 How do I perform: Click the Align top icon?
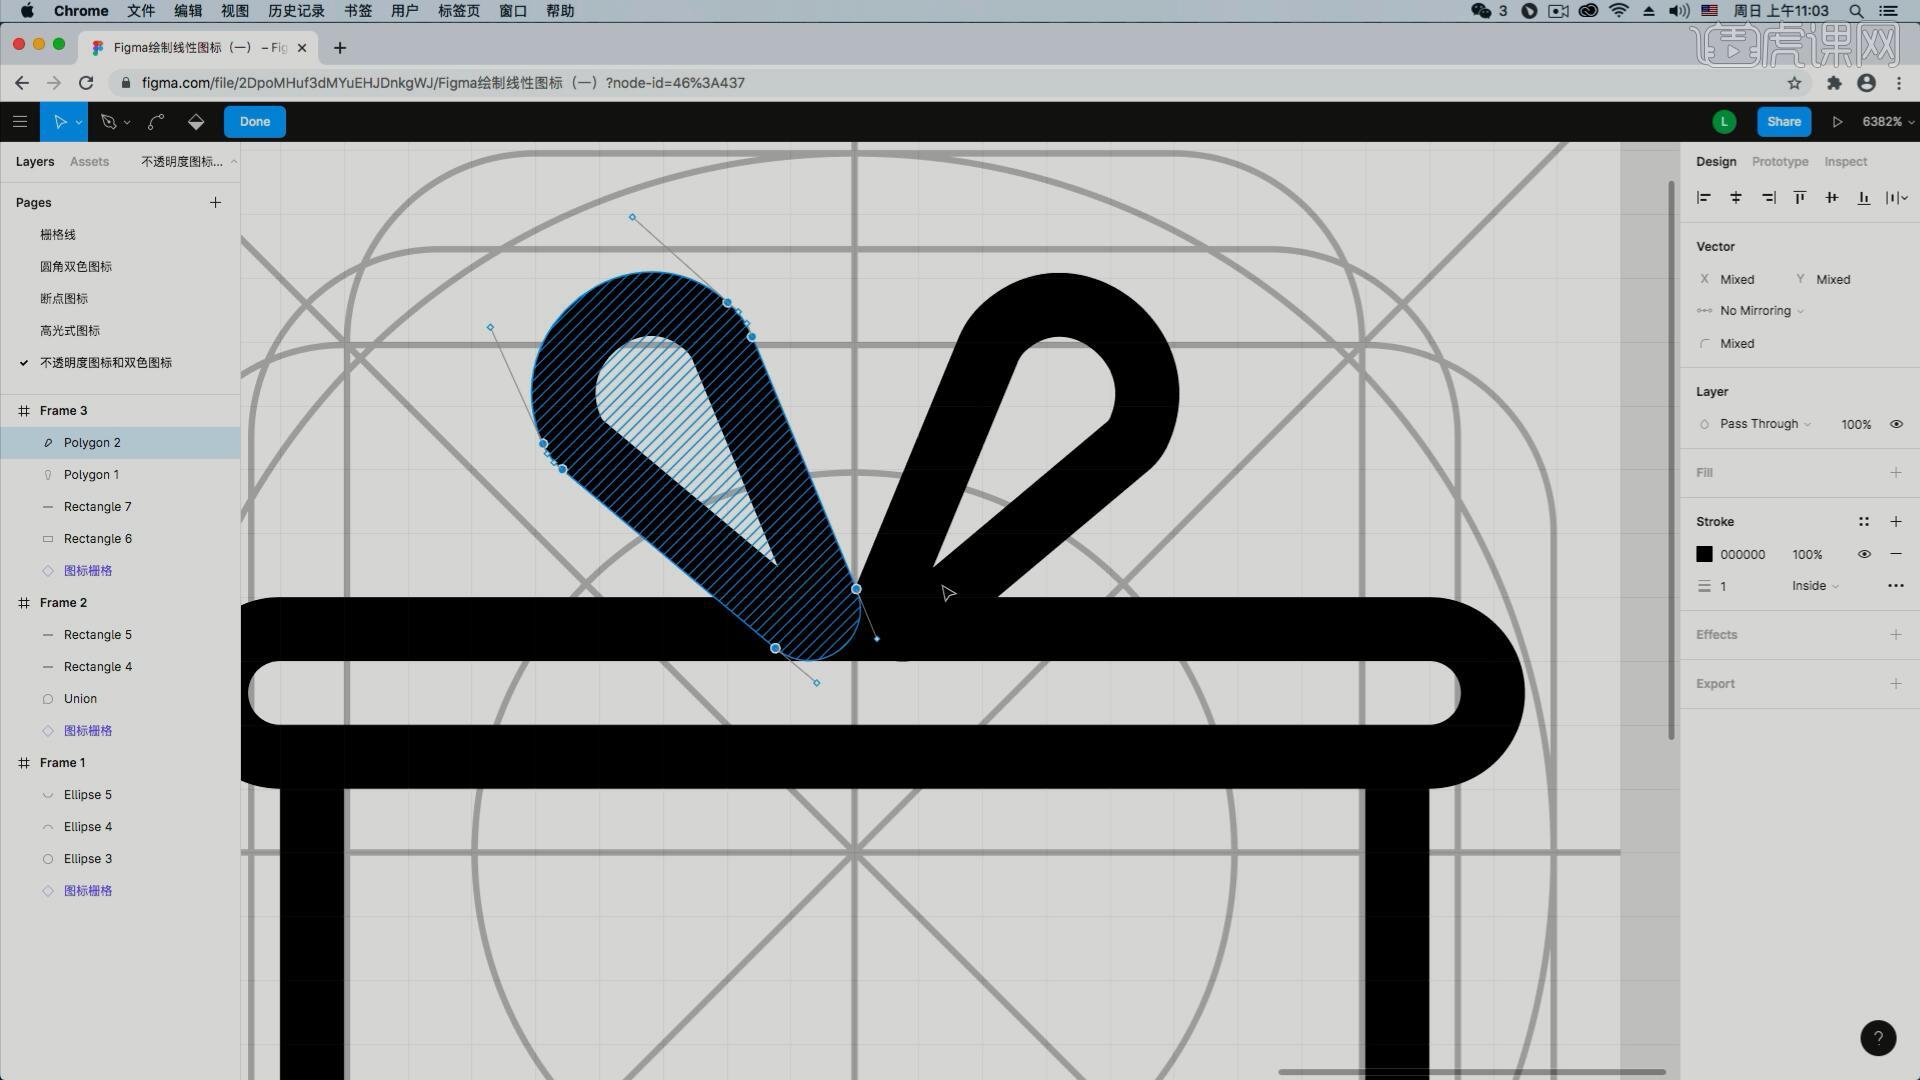[x=1800, y=198]
